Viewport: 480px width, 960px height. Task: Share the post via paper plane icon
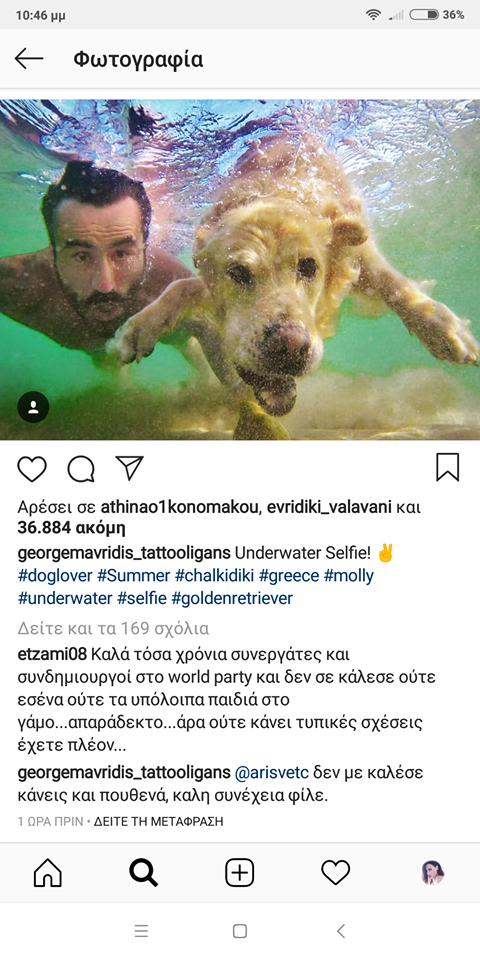tap(129, 468)
